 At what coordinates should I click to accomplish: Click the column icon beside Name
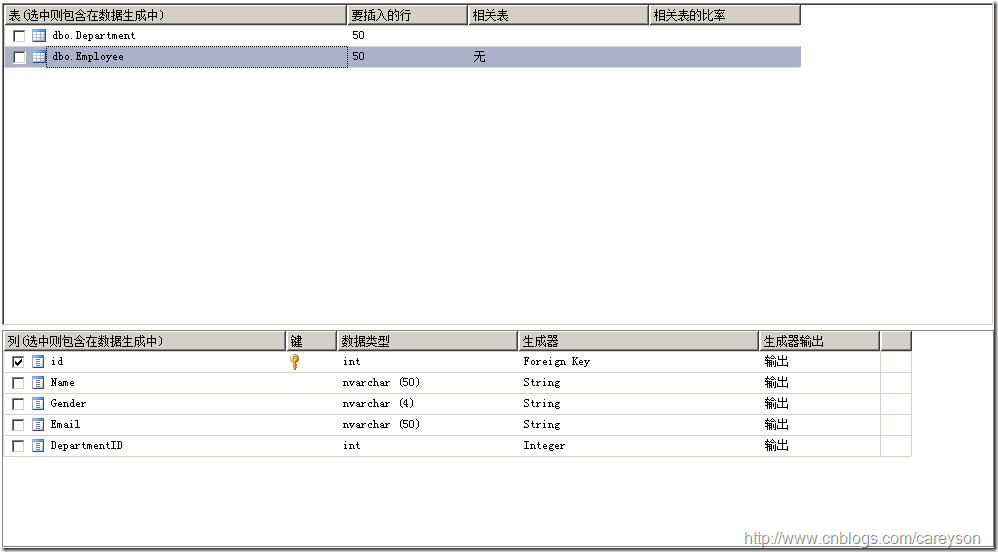(x=38, y=383)
